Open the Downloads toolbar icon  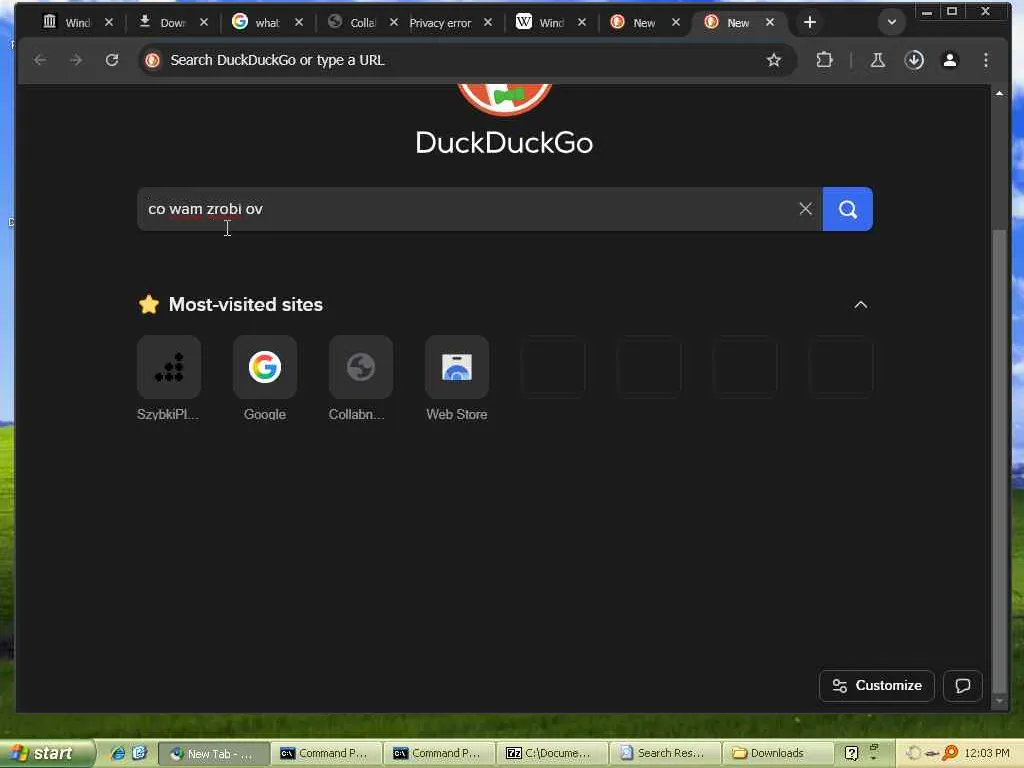click(914, 60)
